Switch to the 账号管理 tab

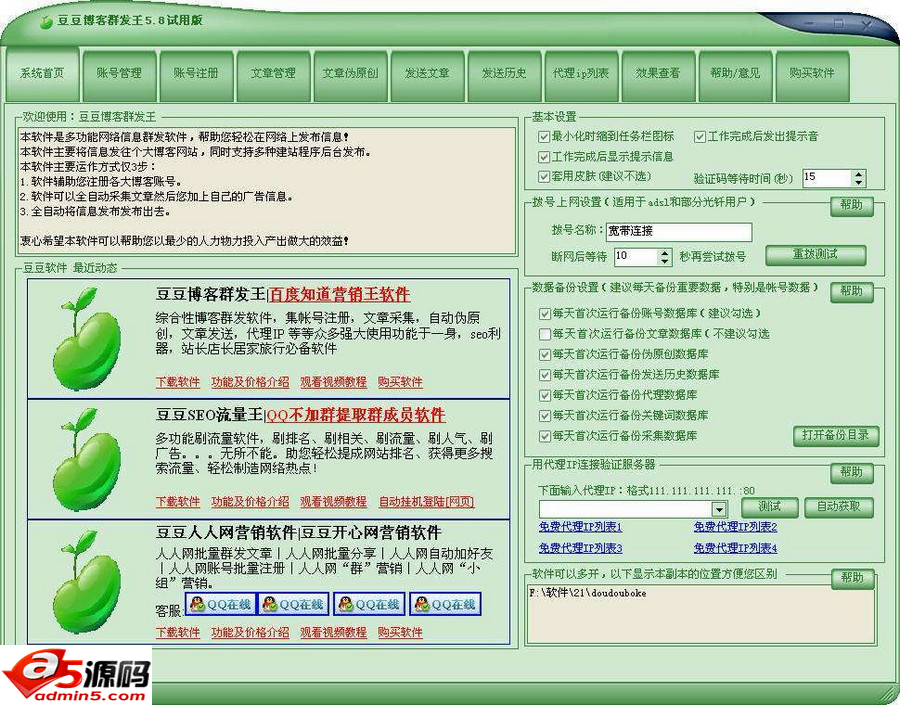[x=119, y=75]
